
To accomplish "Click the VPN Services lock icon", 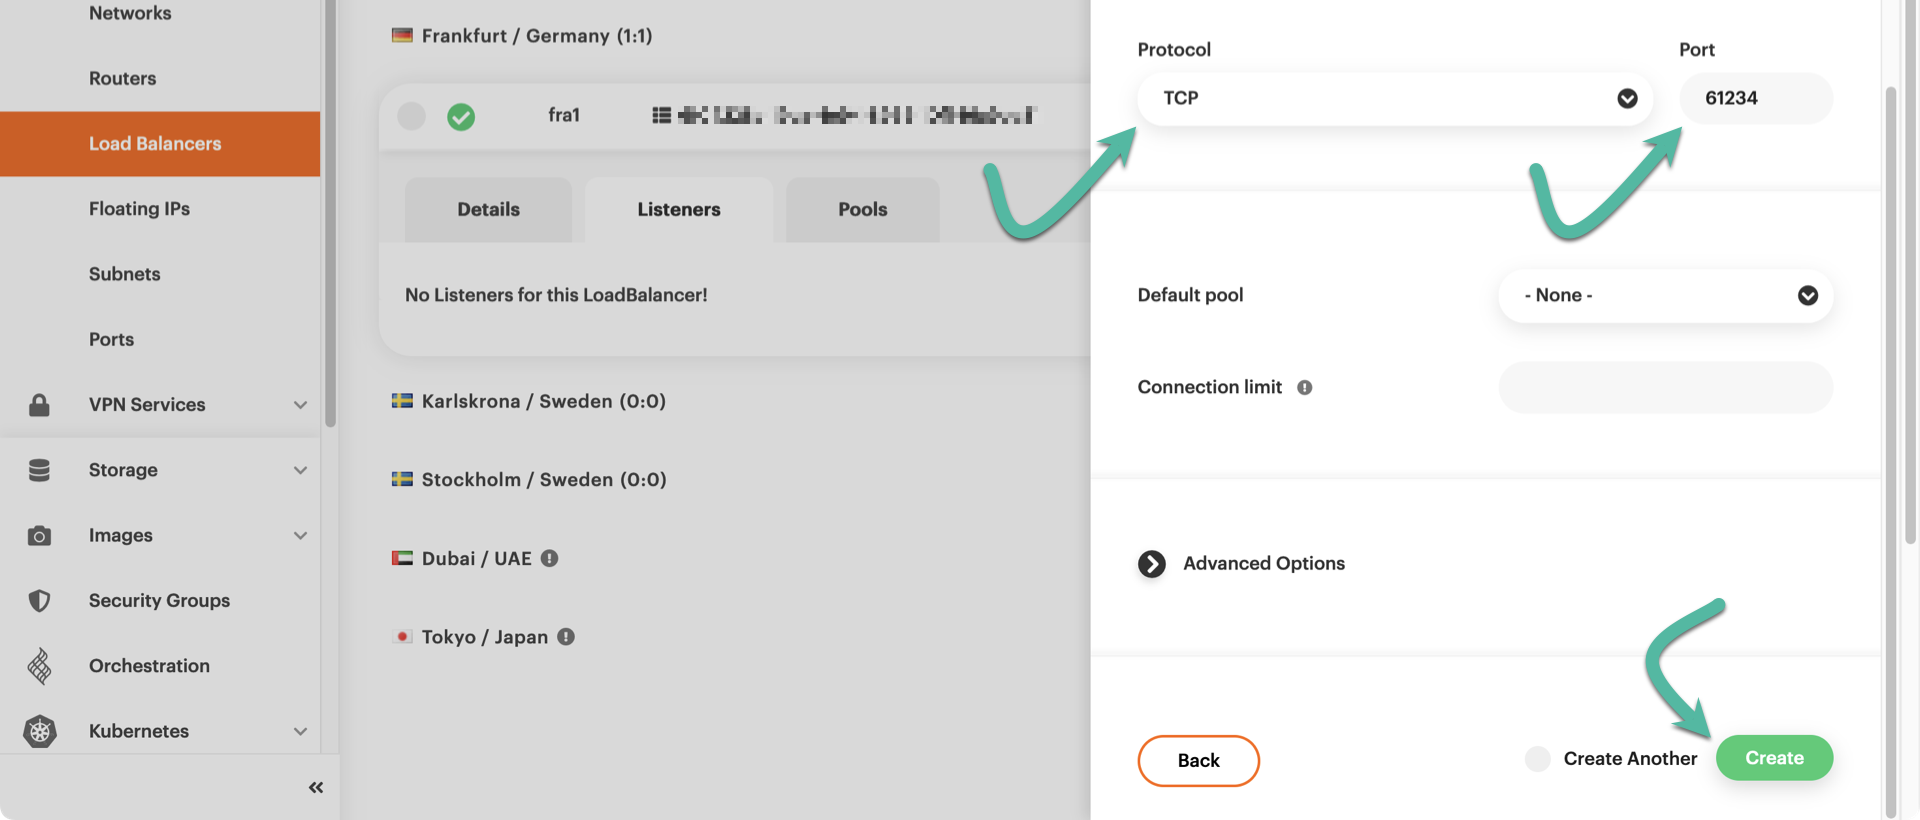I will pos(39,405).
